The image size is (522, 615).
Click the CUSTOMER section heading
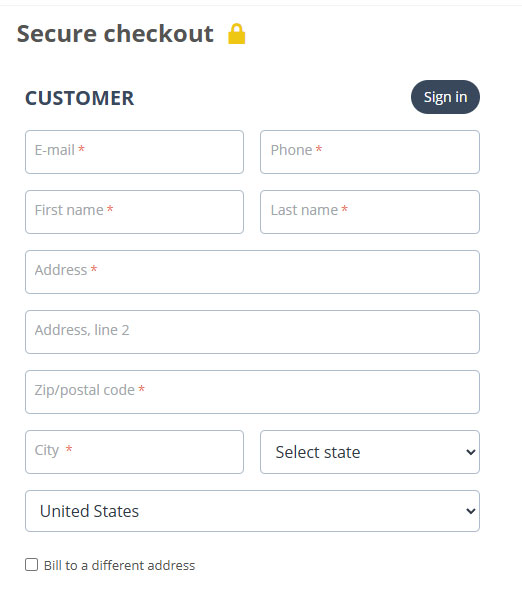click(x=80, y=98)
